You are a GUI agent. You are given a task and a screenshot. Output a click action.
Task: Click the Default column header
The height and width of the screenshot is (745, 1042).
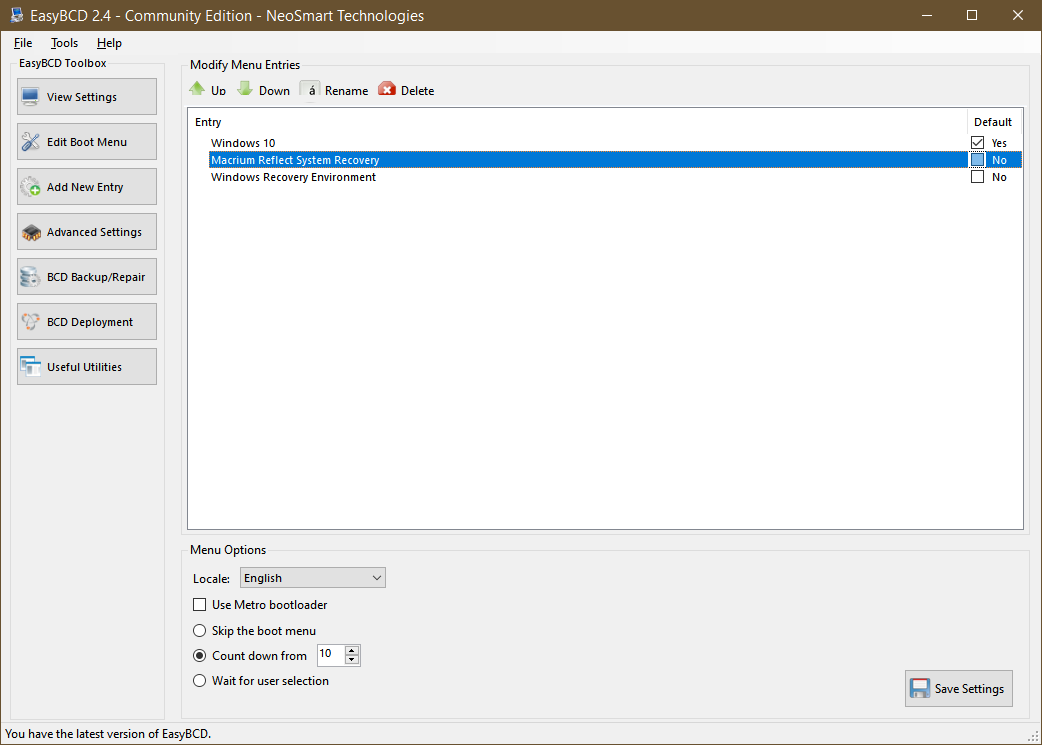click(993, 122)
